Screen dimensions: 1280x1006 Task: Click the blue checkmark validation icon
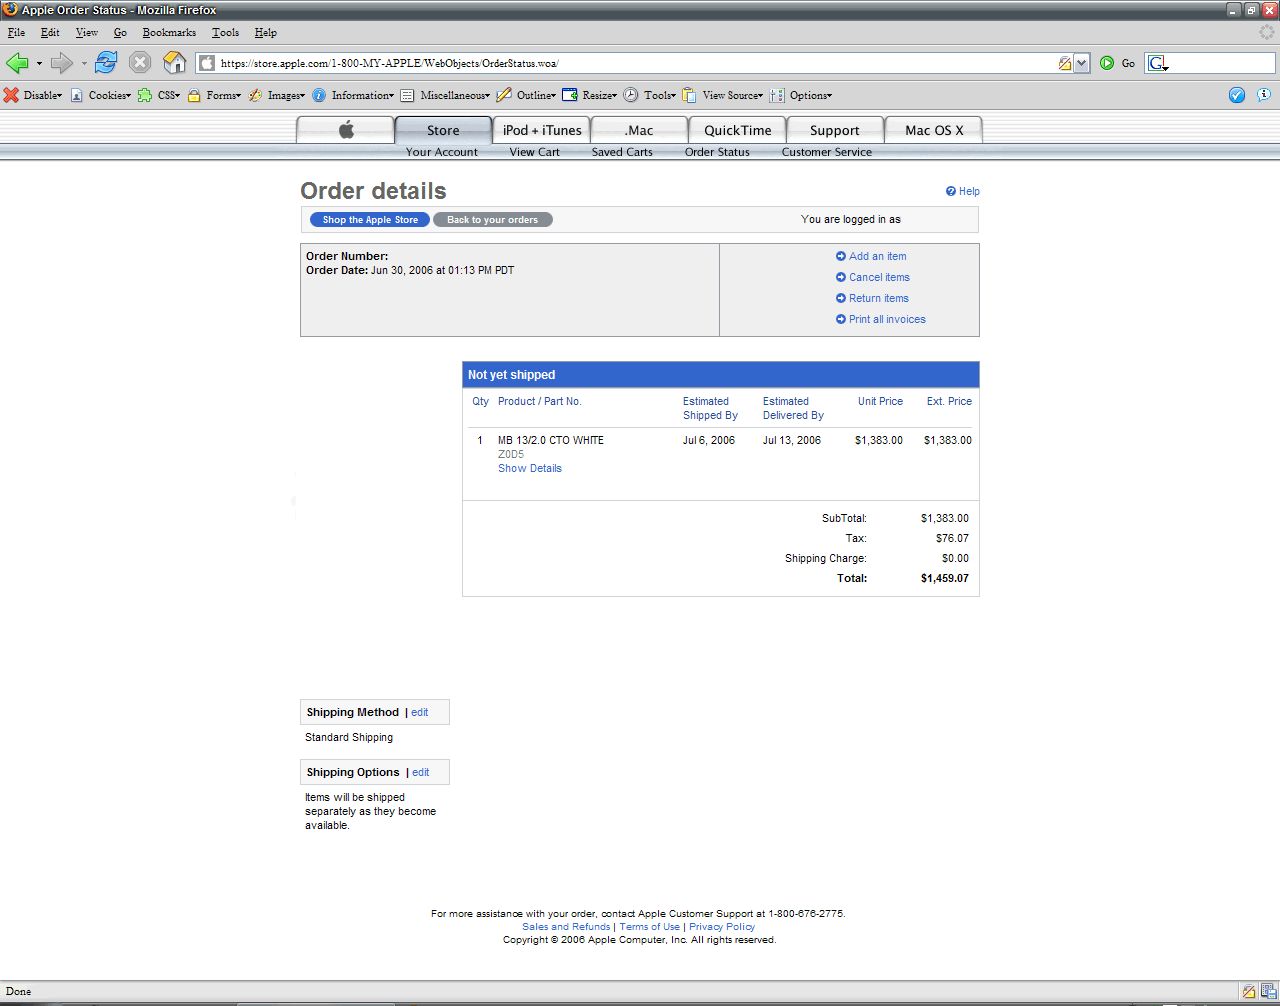coord(1237,95)
